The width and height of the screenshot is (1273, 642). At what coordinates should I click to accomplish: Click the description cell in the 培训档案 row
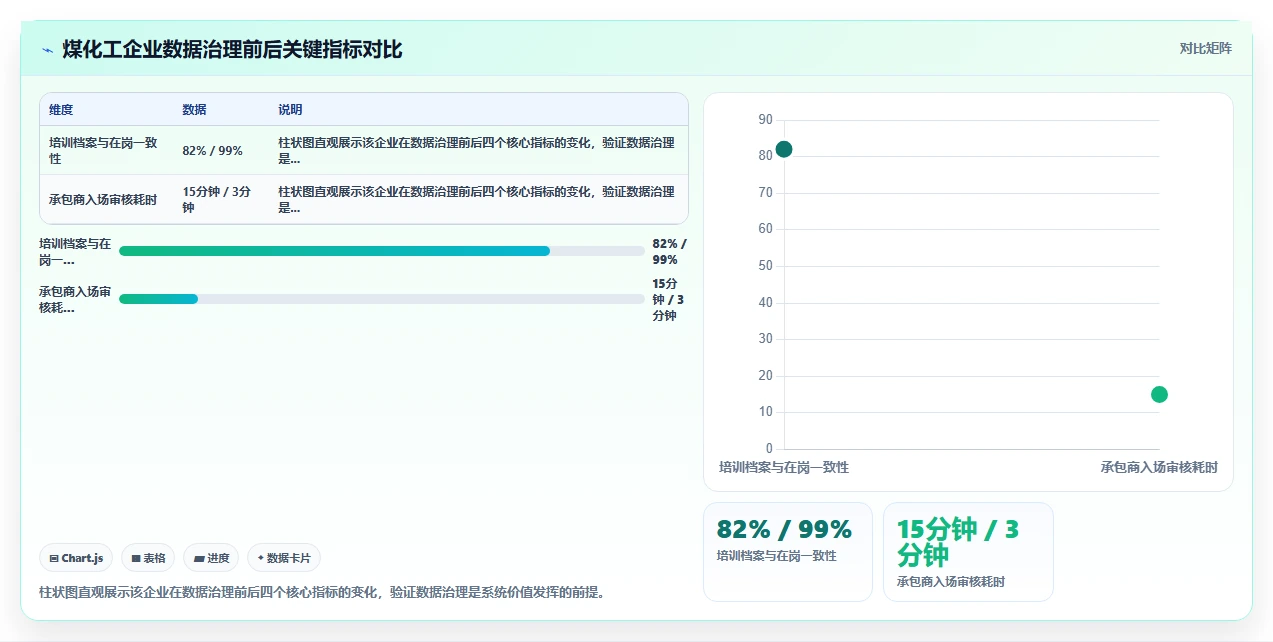pyautogui.click(x=478, y=151)
